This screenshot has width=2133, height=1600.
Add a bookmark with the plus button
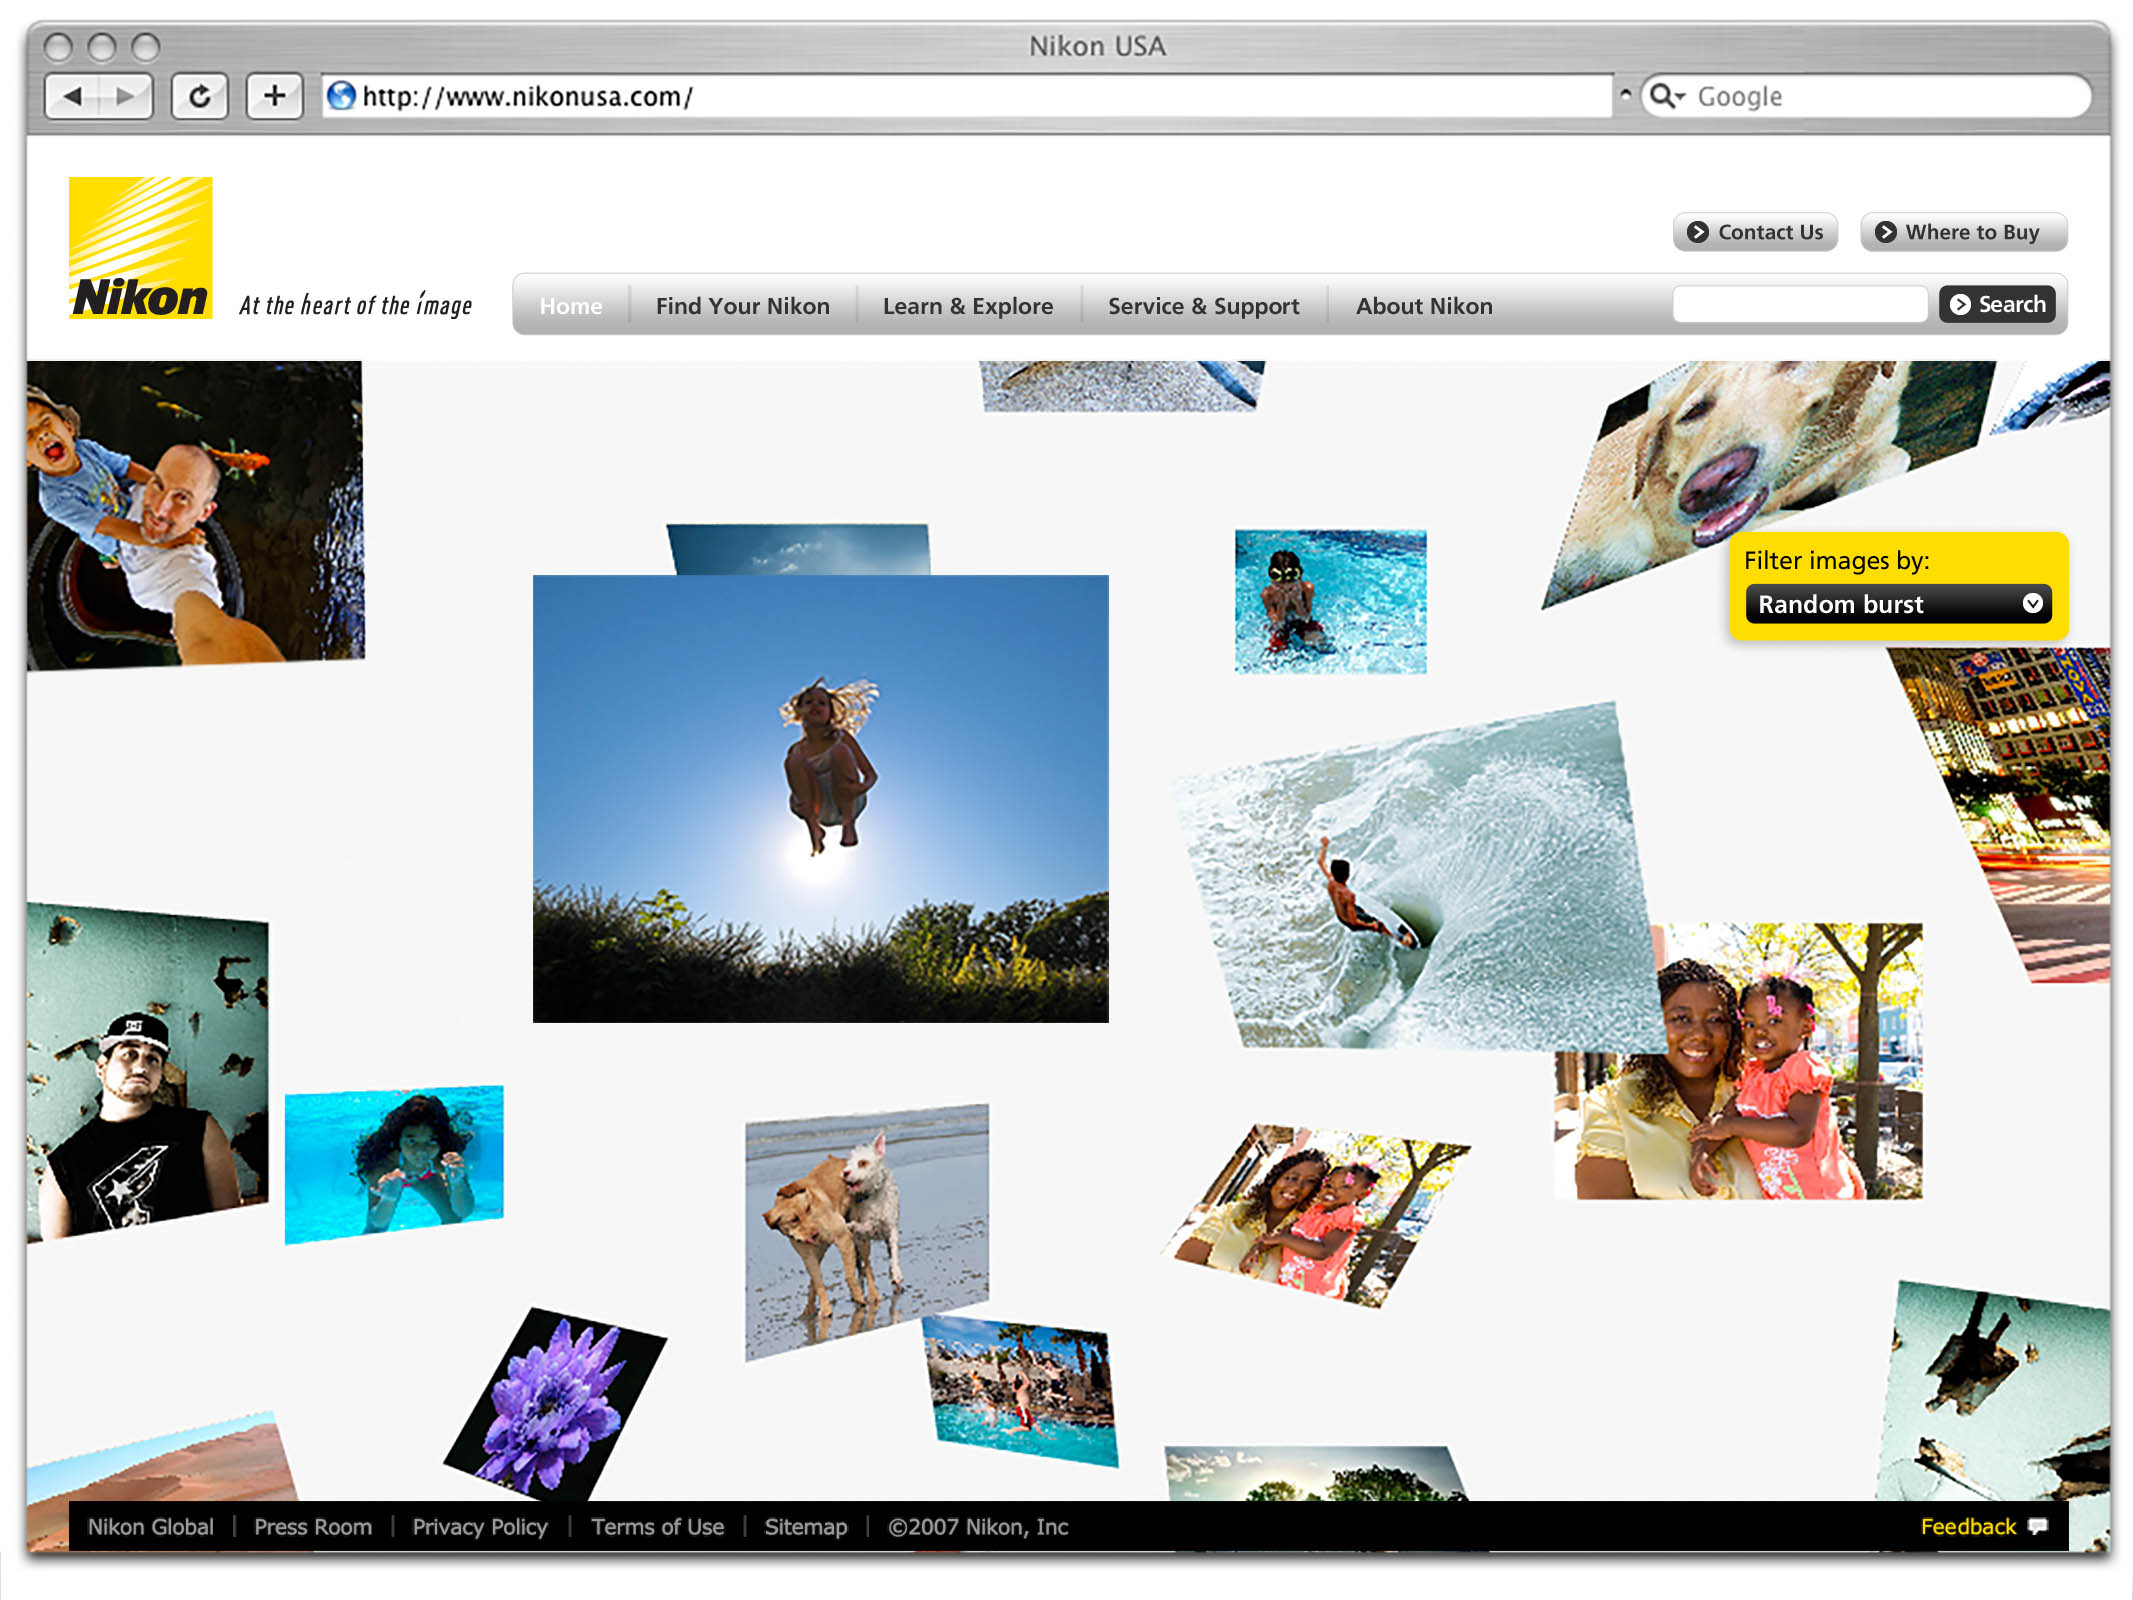point(274,97)
